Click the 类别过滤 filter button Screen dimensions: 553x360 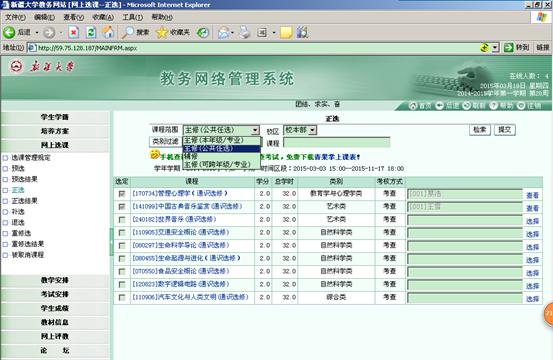165,142
